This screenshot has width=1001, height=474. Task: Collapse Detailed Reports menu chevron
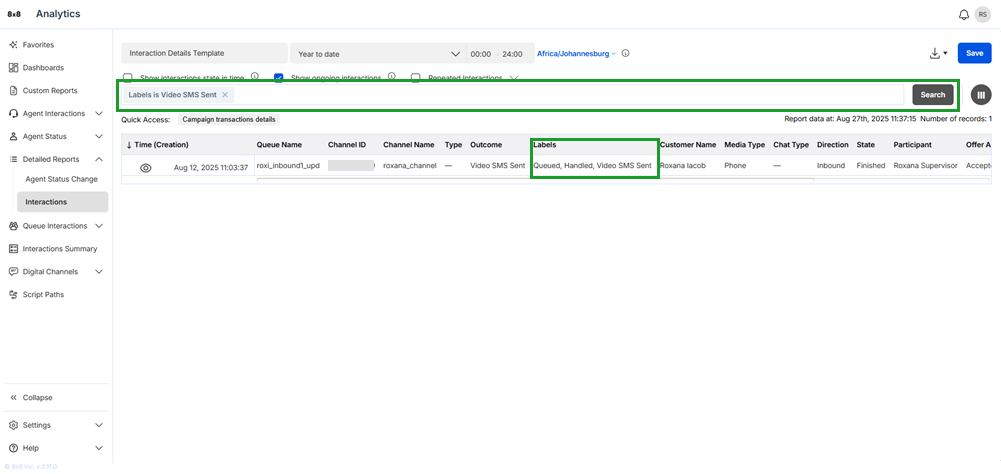[99, 160]
